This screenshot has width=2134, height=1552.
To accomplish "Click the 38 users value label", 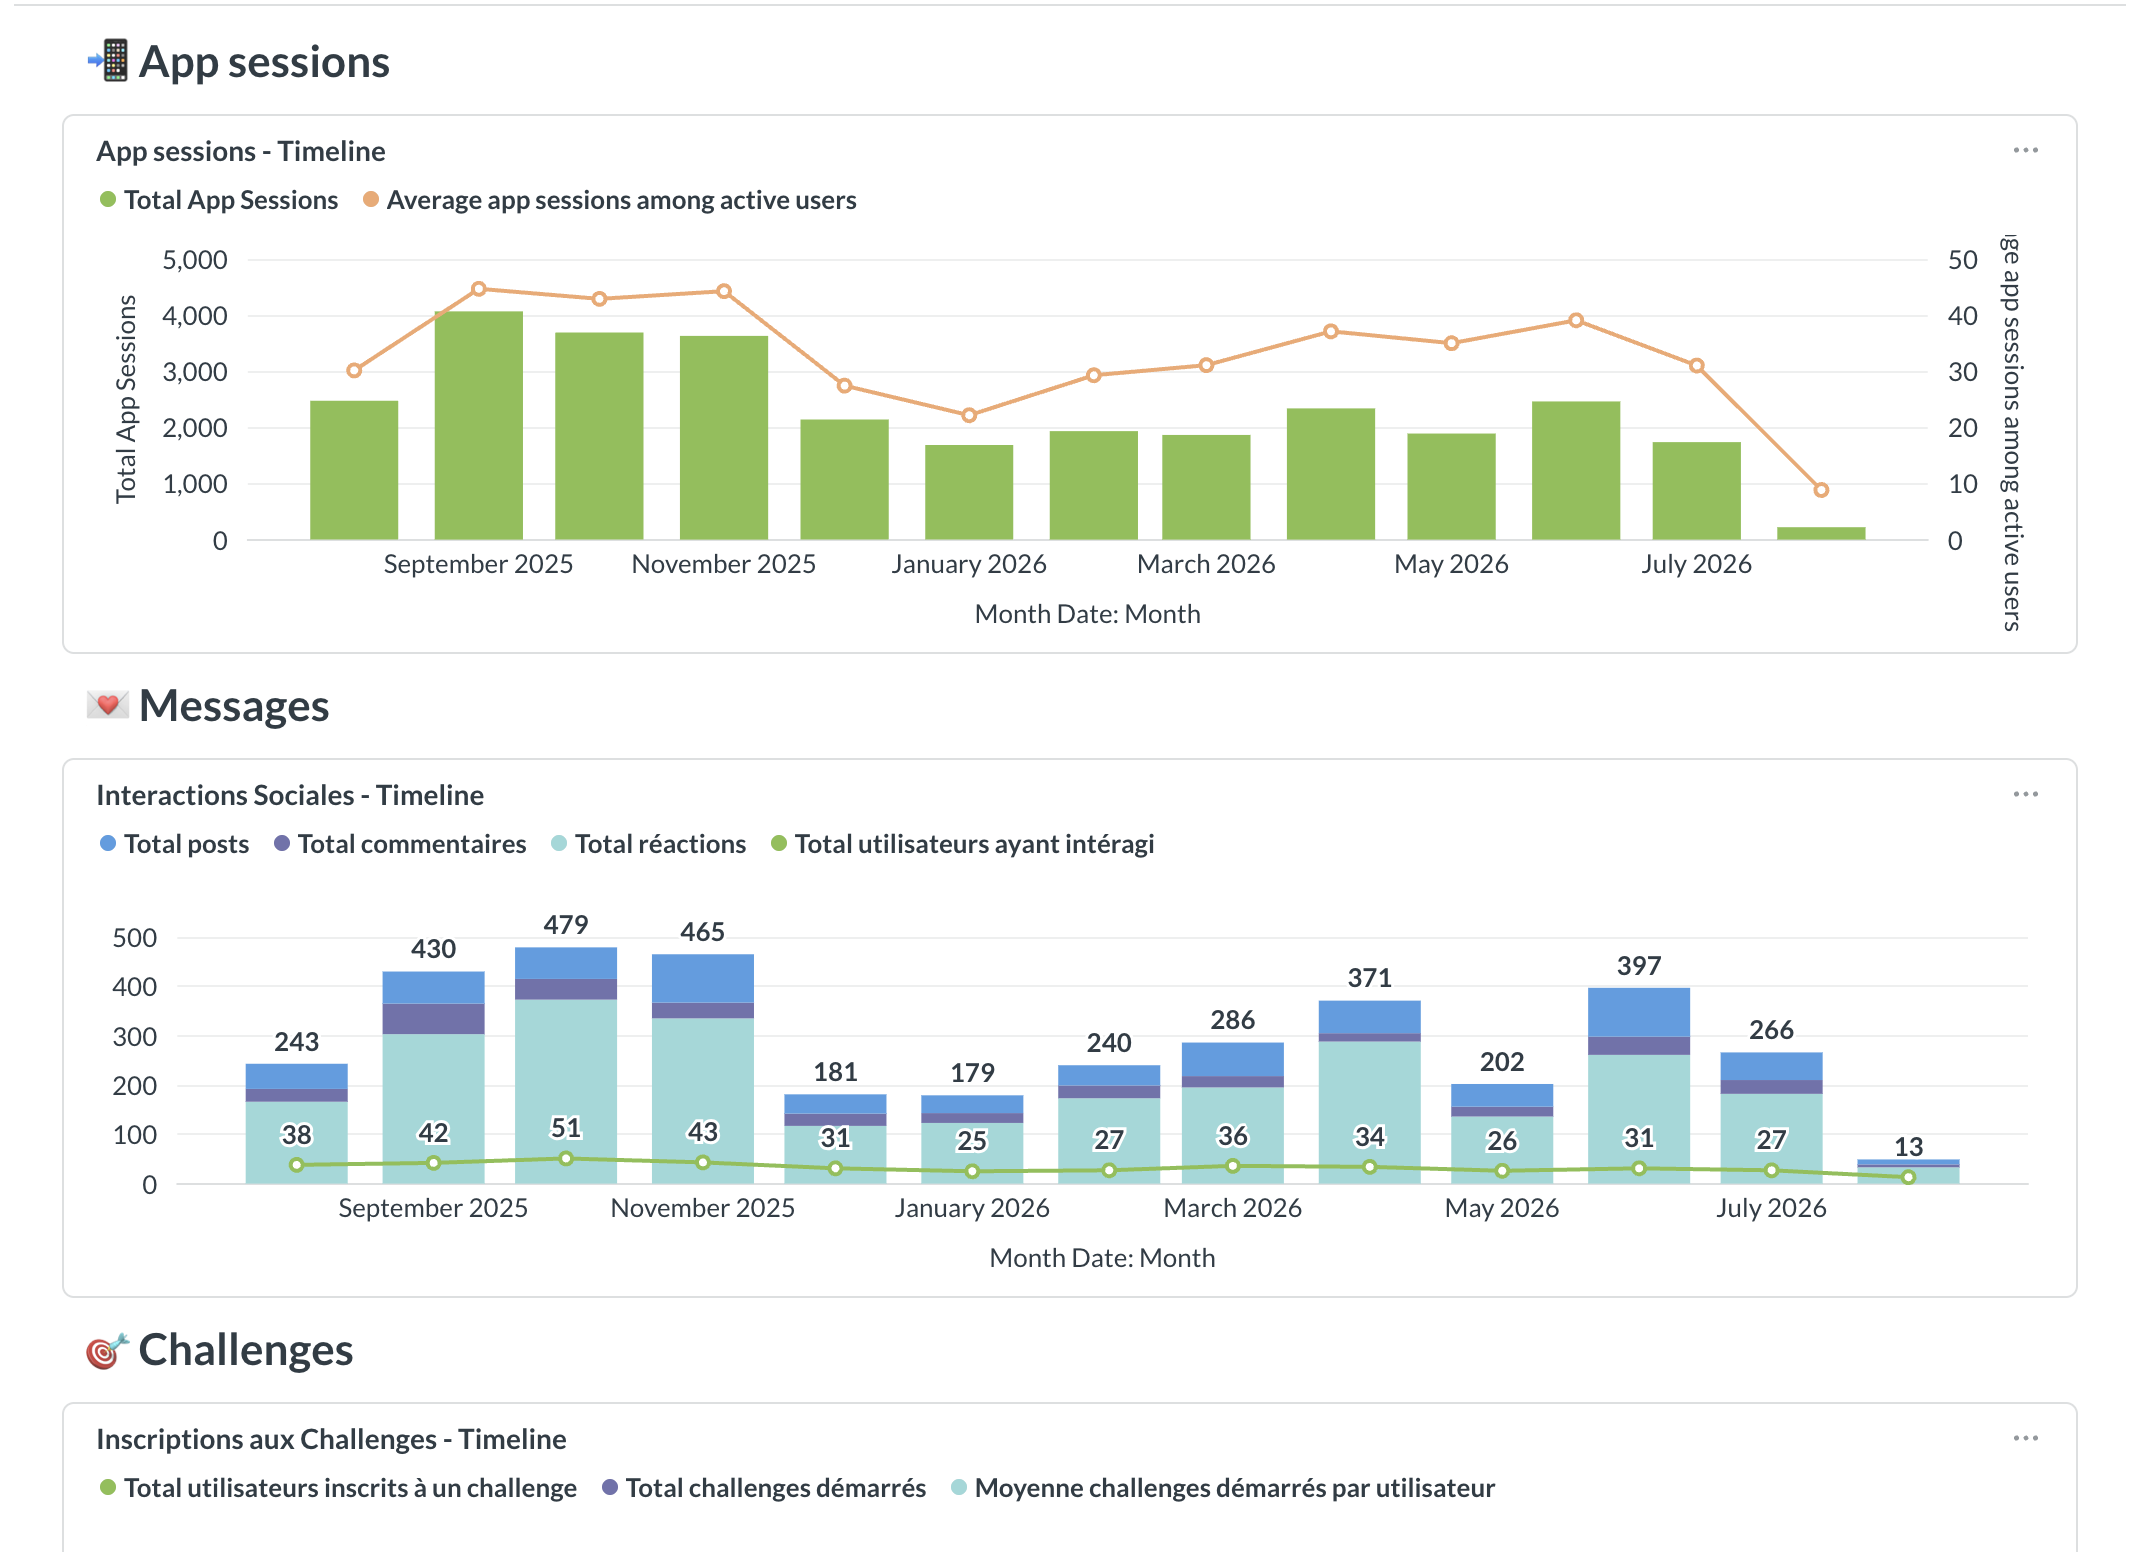I will point(297,1135).
